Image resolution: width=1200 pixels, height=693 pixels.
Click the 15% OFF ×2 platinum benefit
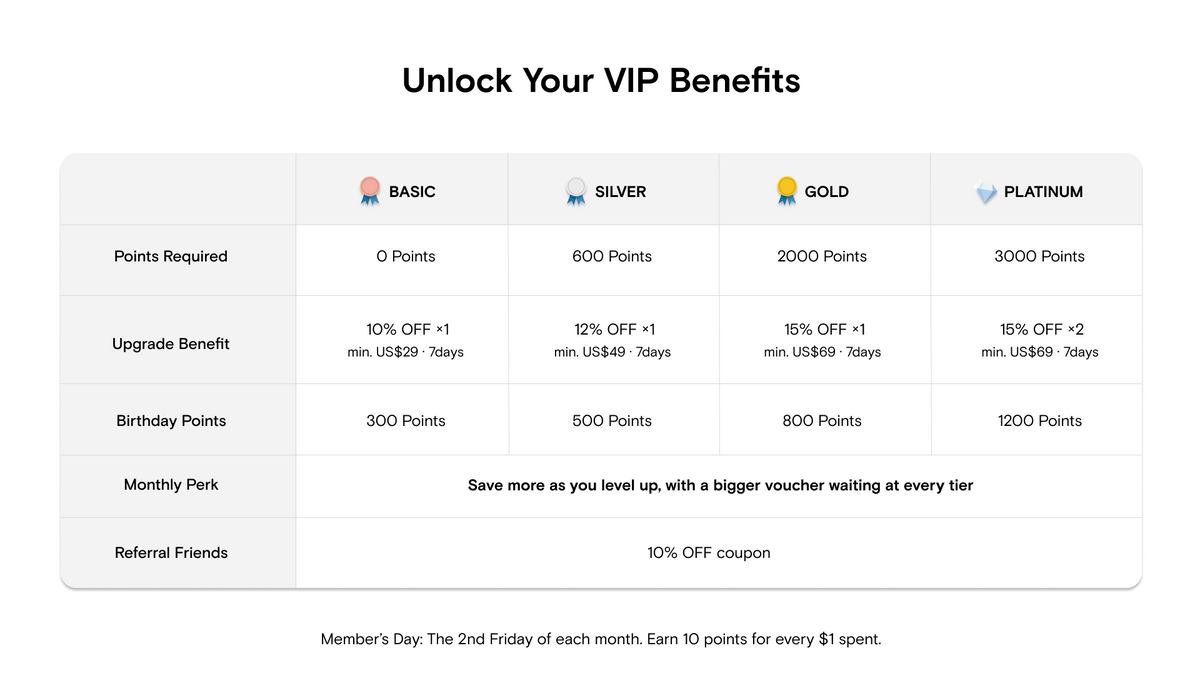[x=1042, y=329]
